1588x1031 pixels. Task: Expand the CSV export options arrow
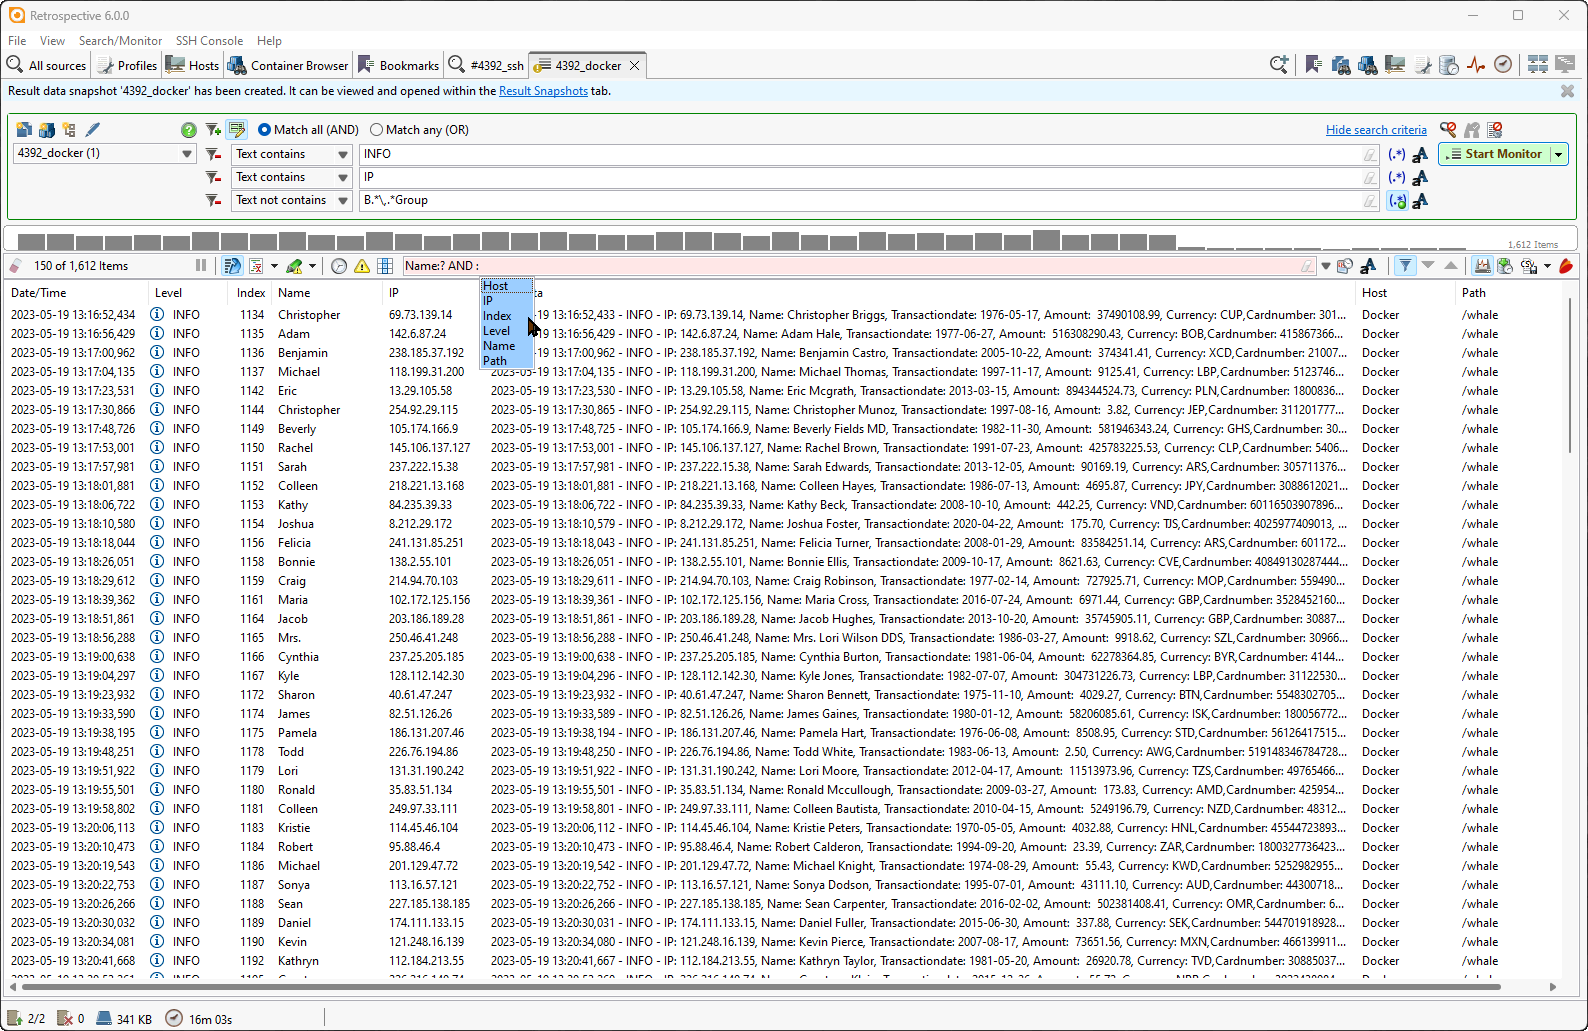click(1547, 266)
